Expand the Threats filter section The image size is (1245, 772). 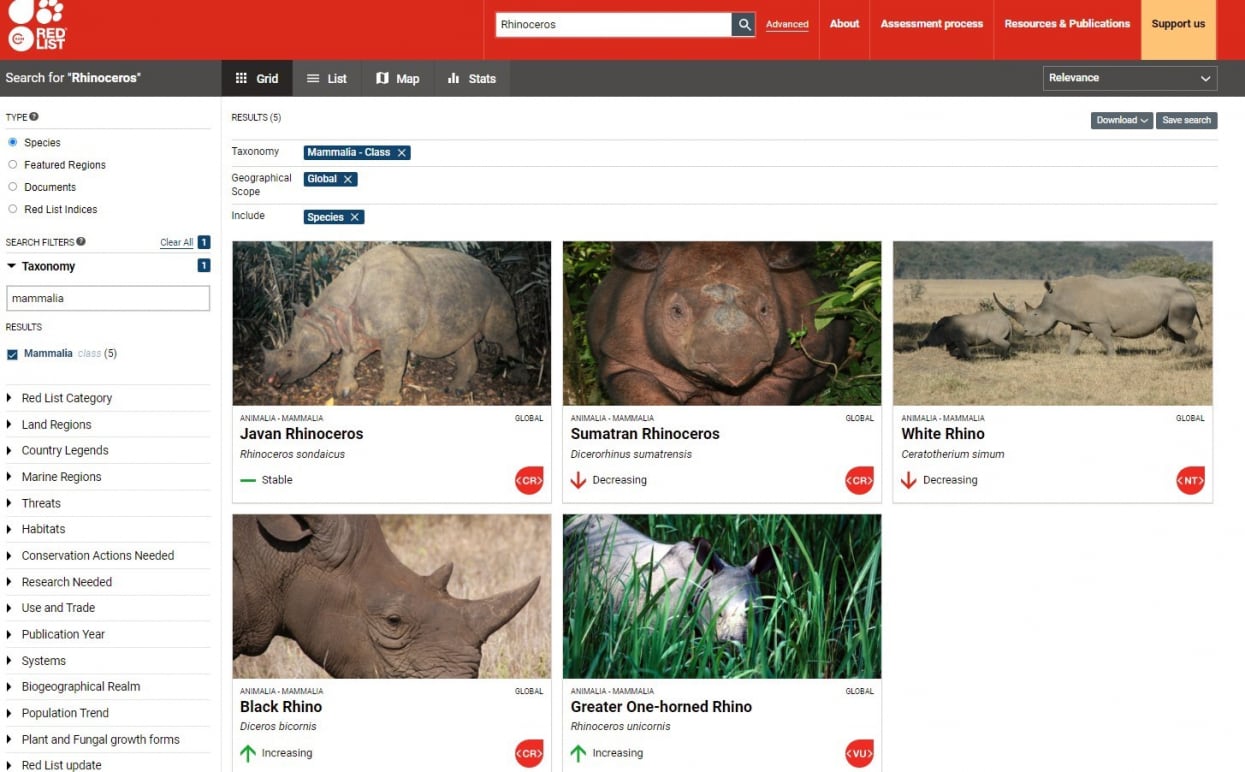coord(41,503)
